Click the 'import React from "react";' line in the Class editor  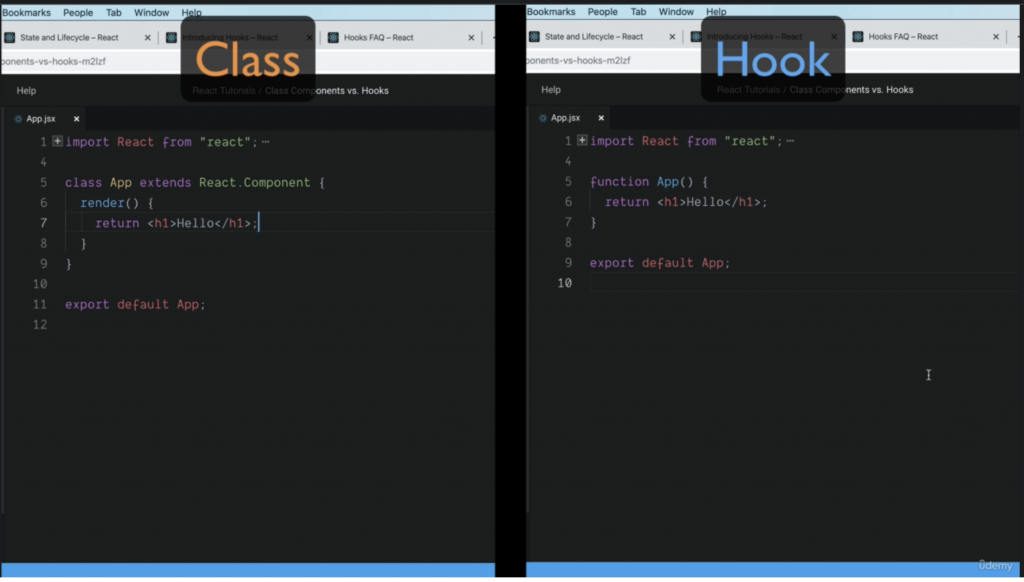coord(162,142)
